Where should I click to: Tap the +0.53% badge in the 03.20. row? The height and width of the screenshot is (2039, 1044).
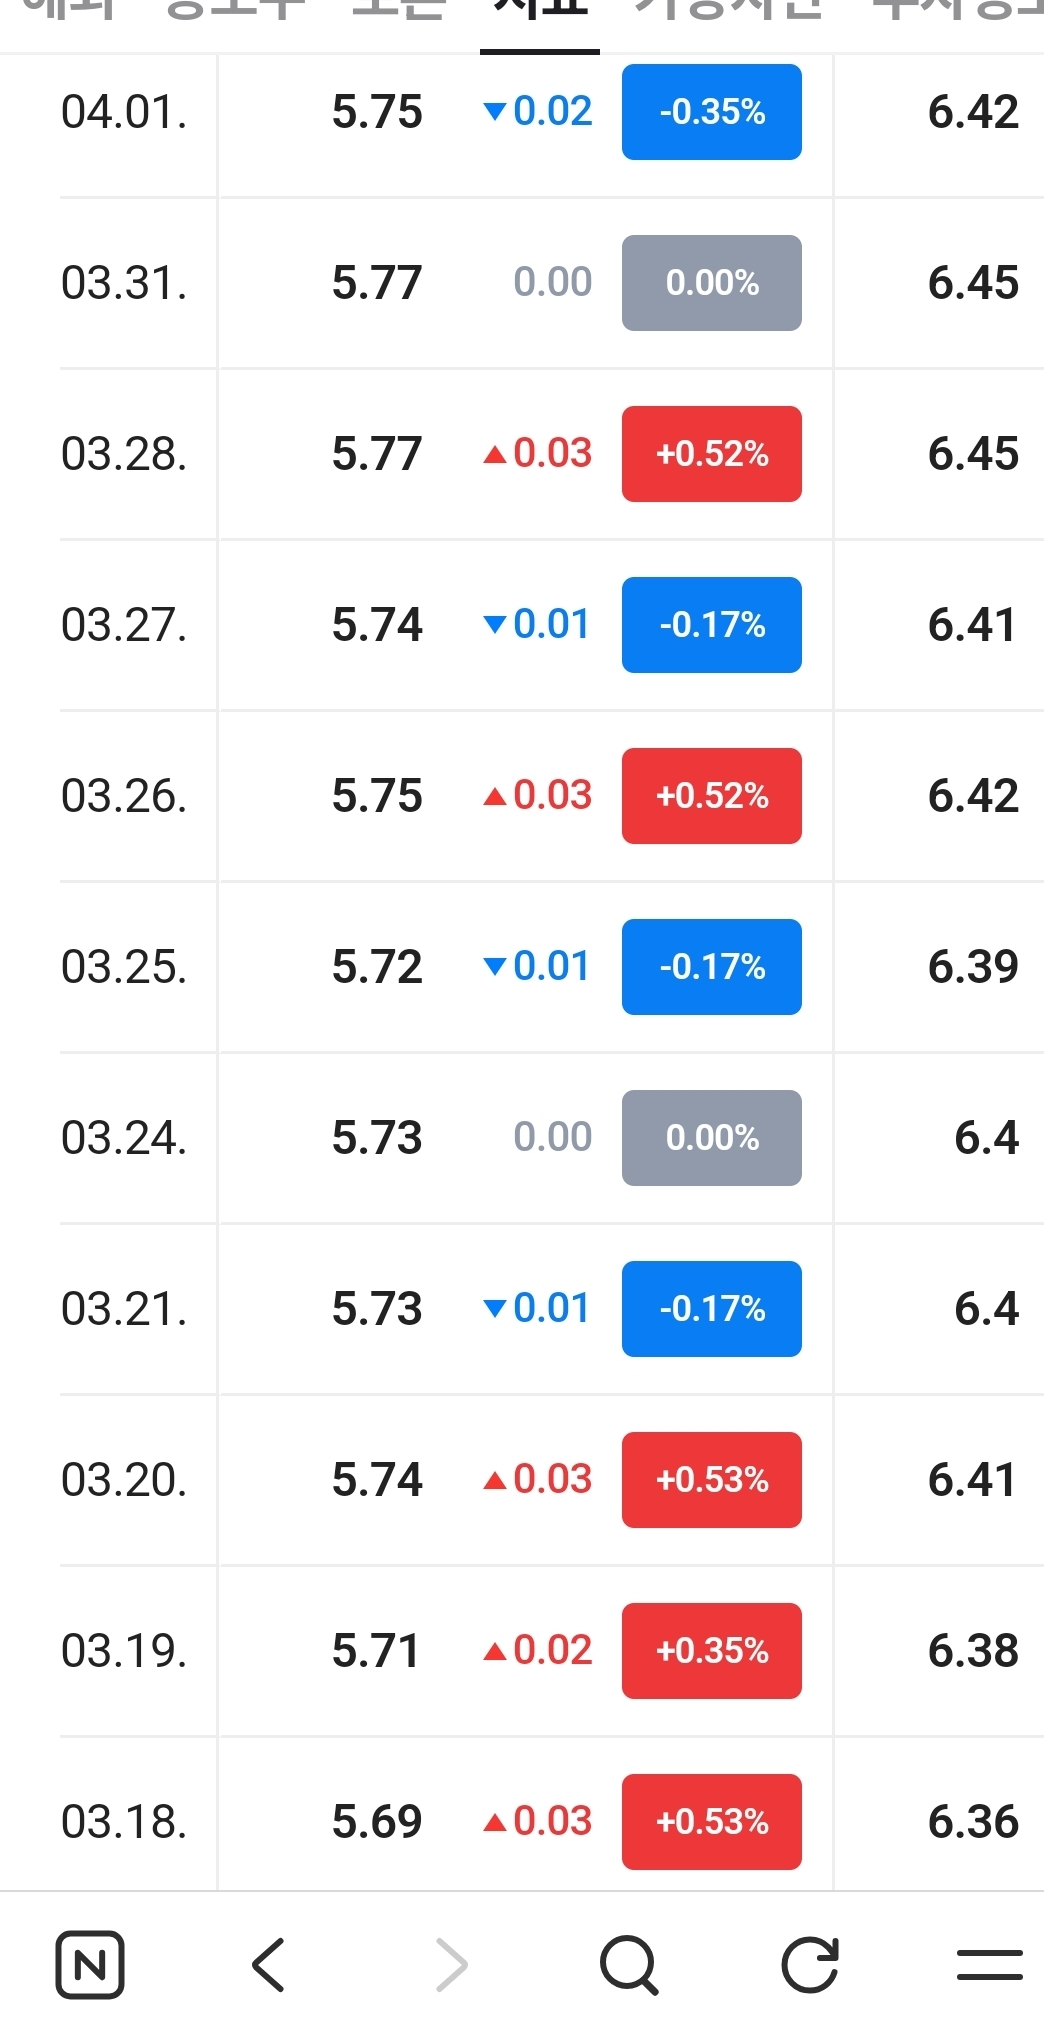tap(712, 1480)
